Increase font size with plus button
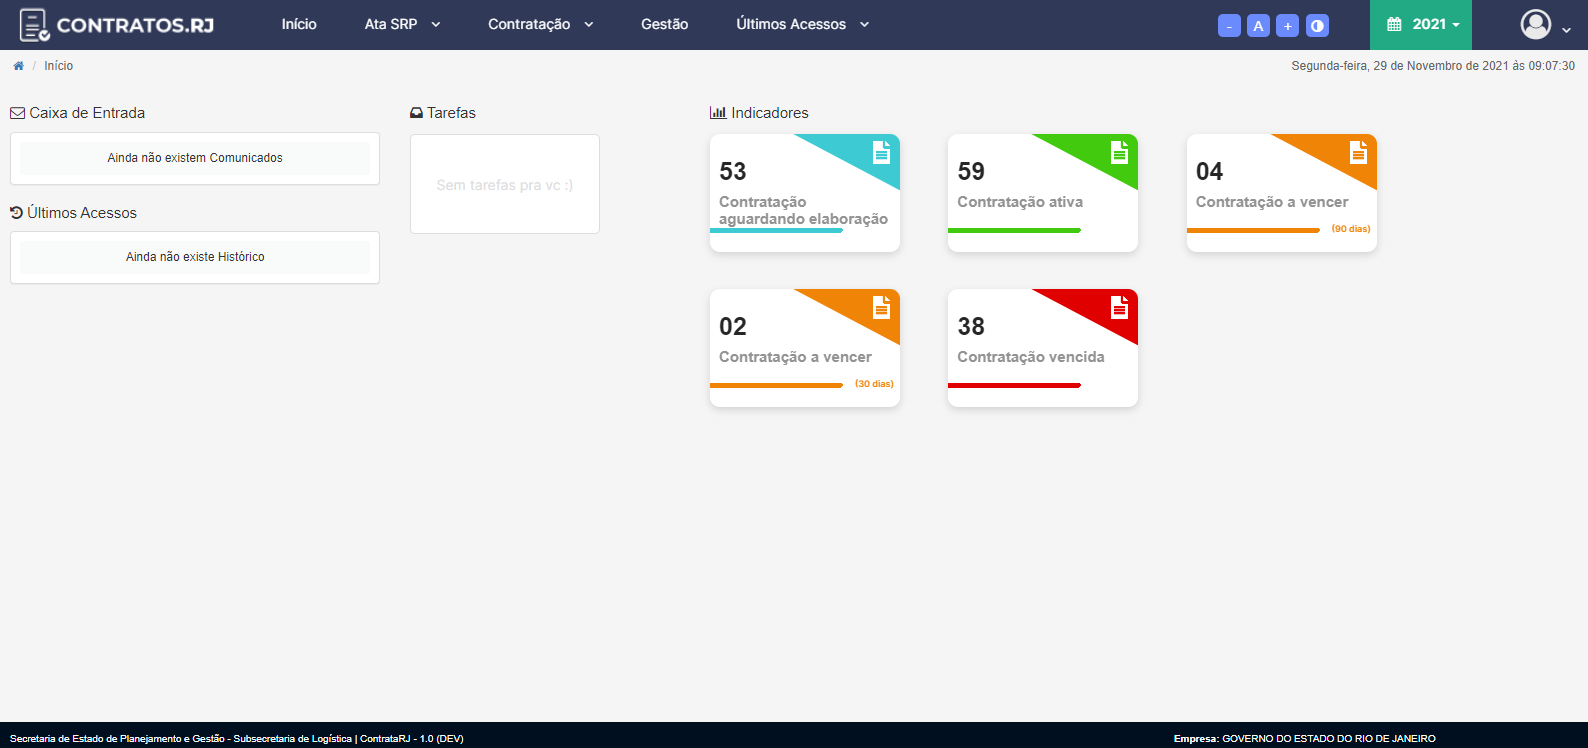Screen dimensions: 1588x748 click(x=1287, y=26)
